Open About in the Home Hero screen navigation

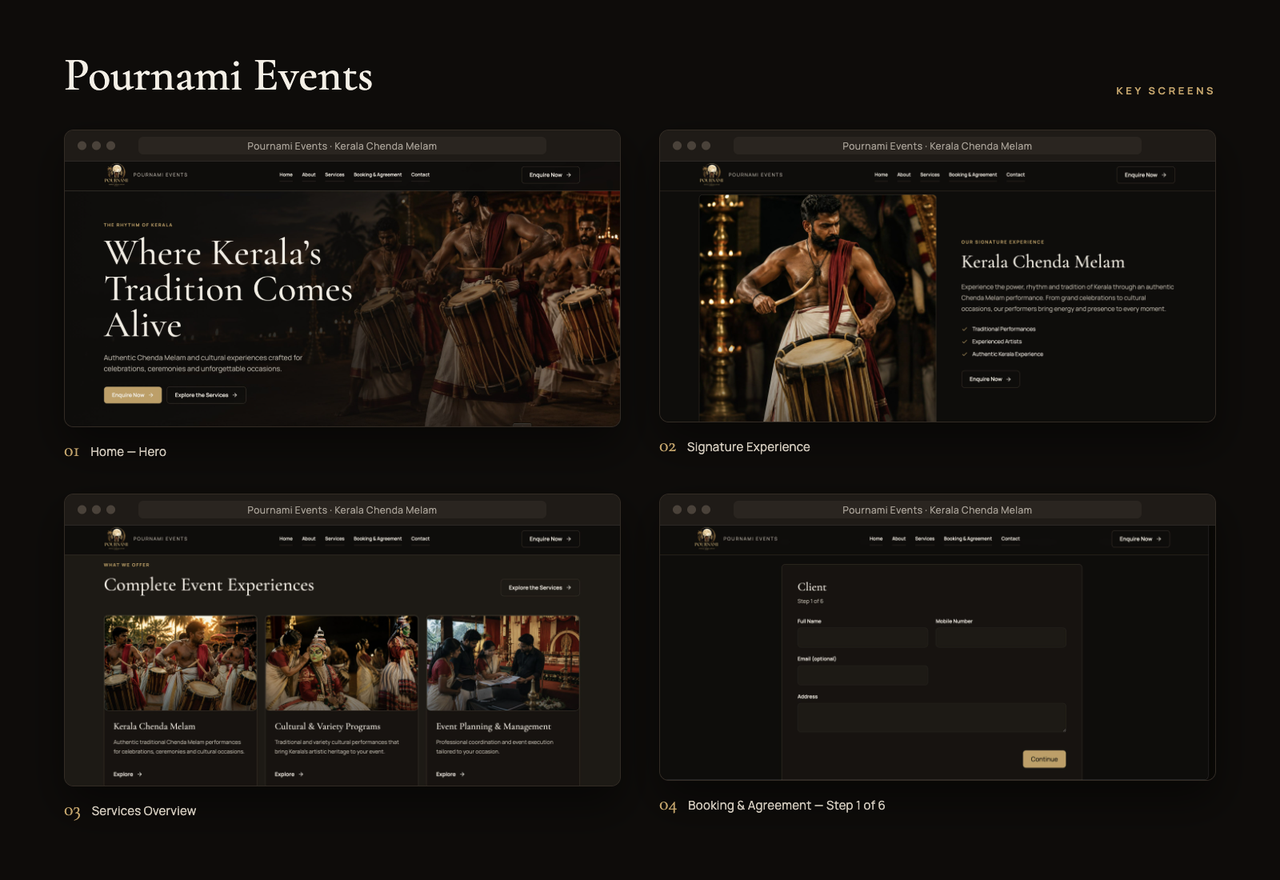[309, 175]
